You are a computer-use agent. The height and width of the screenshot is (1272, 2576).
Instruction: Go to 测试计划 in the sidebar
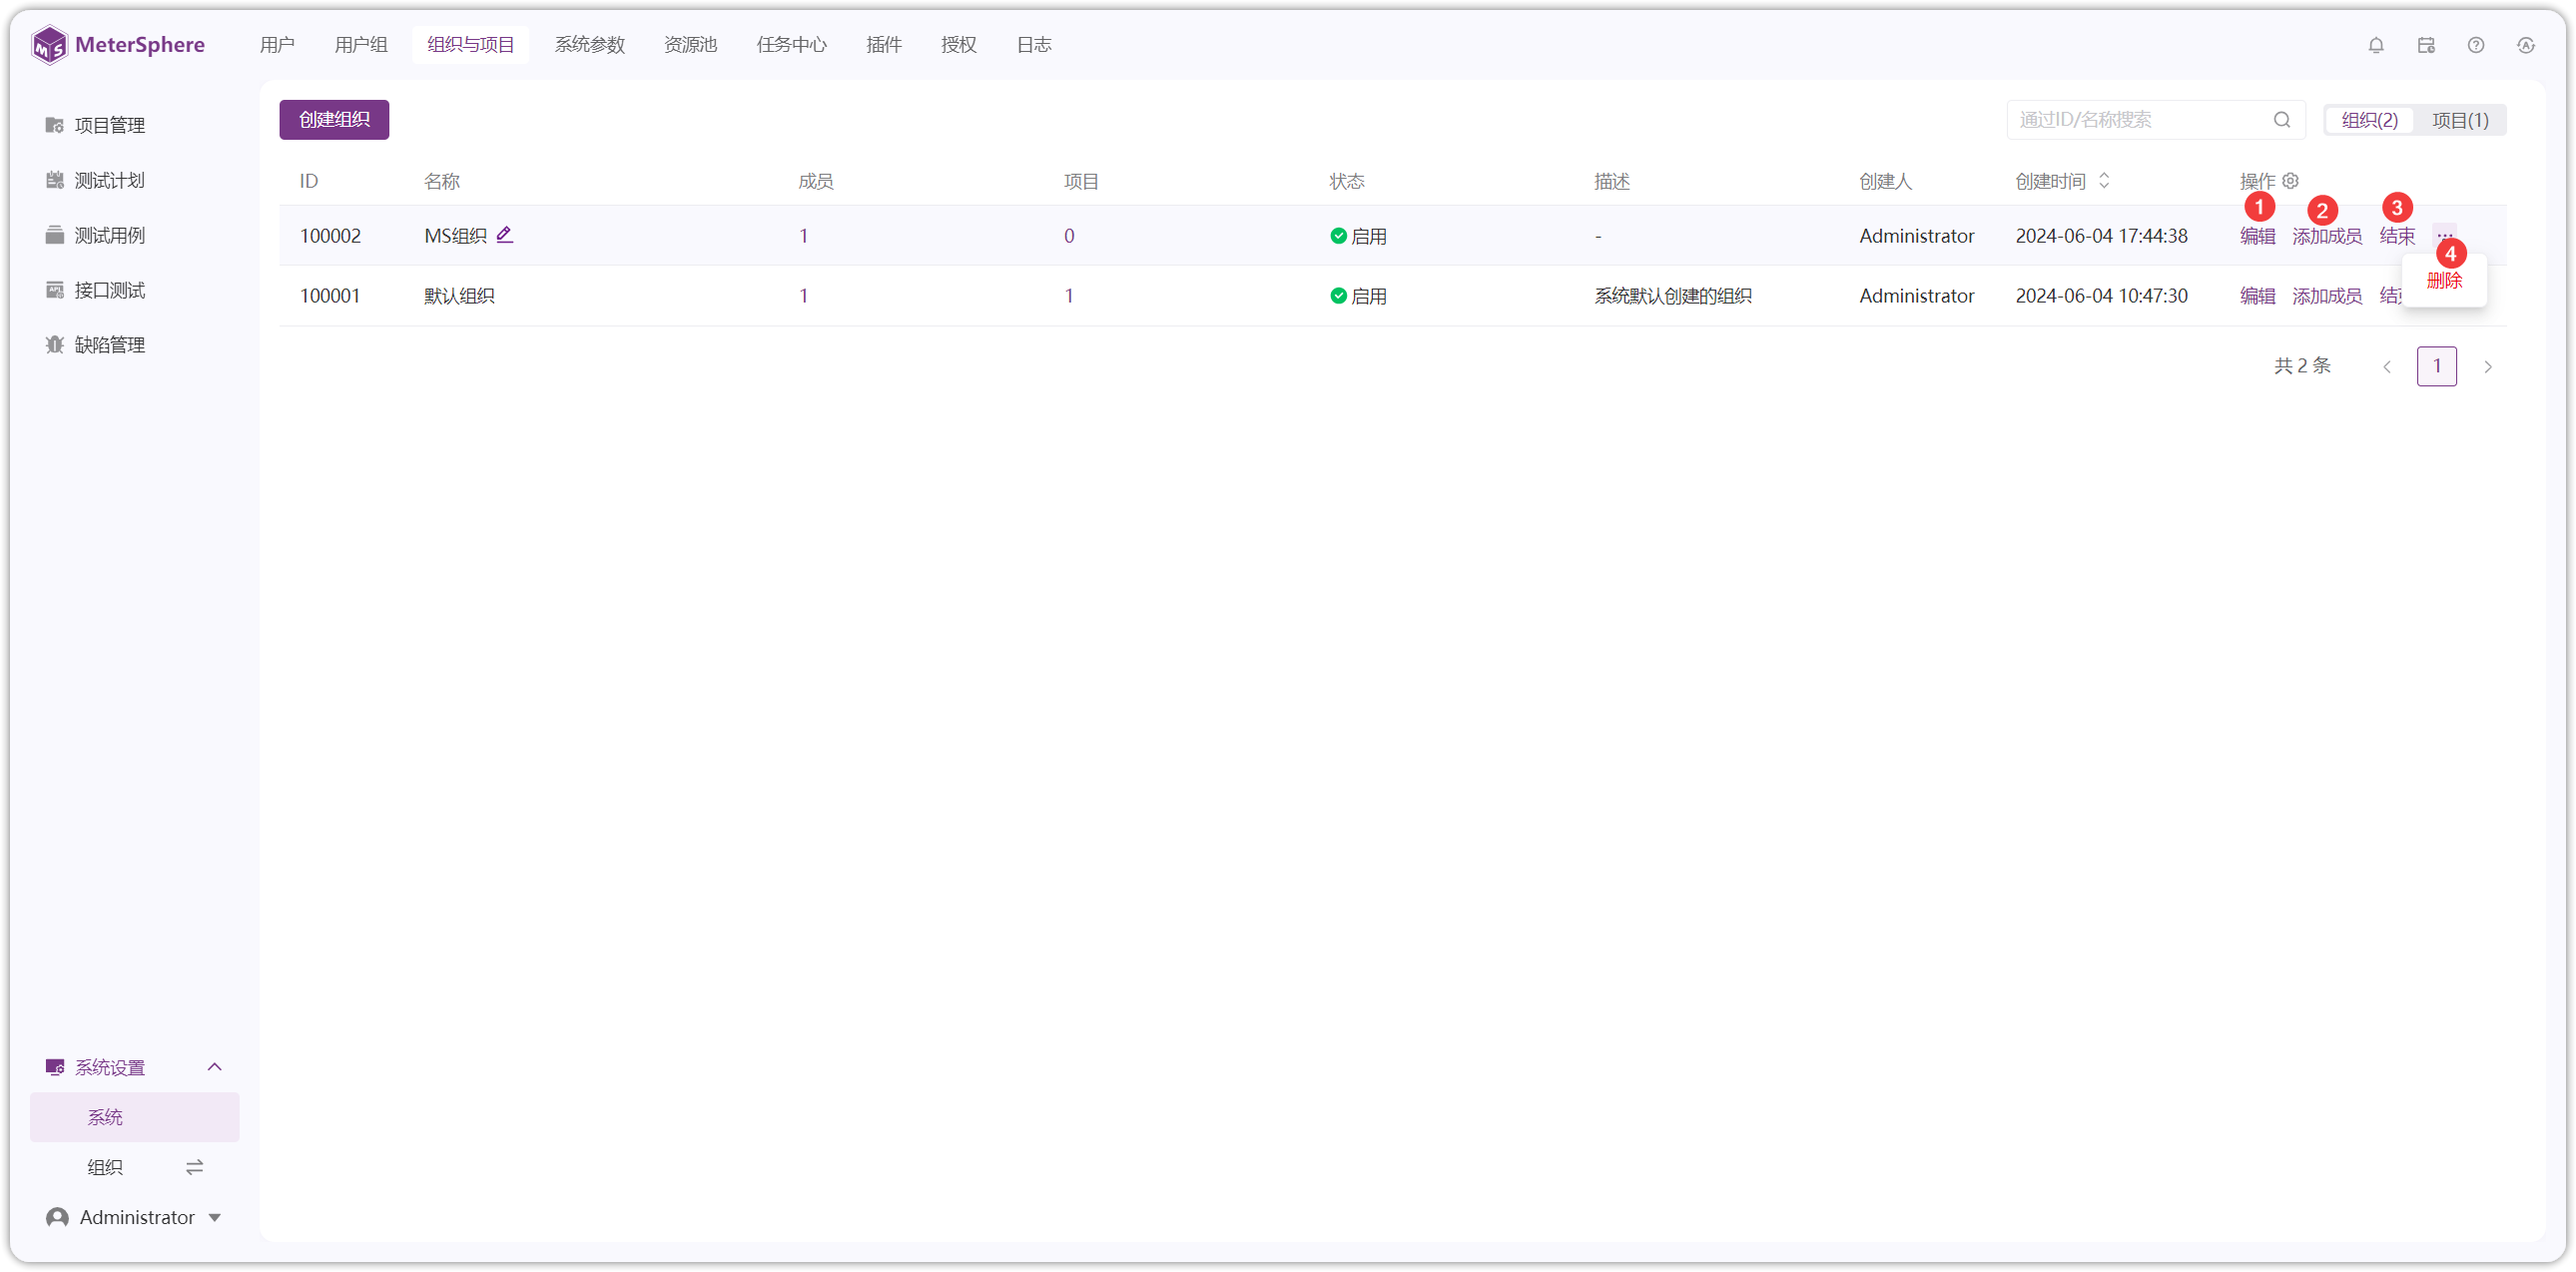(95, 180)
